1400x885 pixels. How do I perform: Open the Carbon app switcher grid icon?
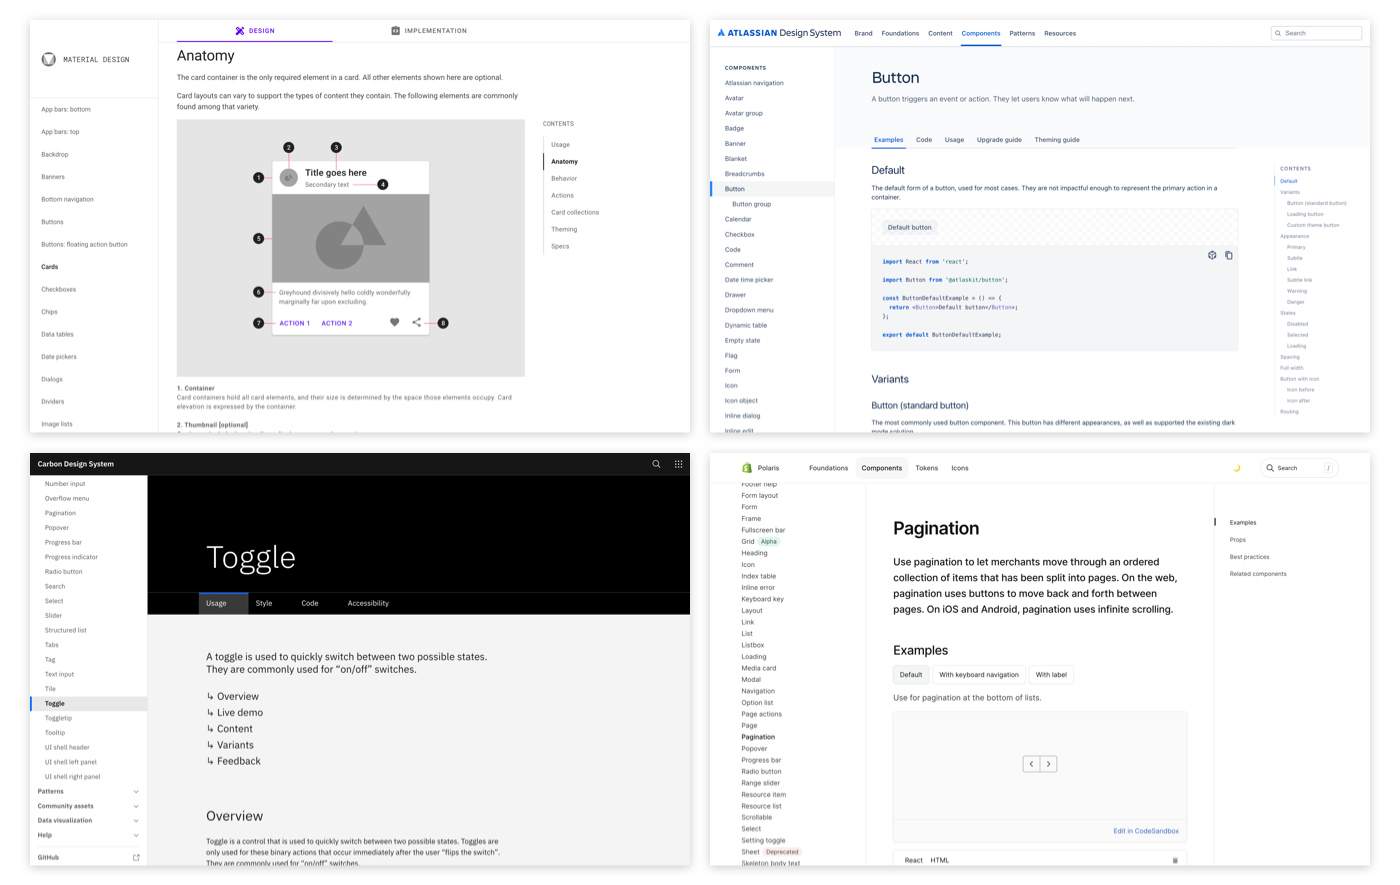tap(678, 464)
